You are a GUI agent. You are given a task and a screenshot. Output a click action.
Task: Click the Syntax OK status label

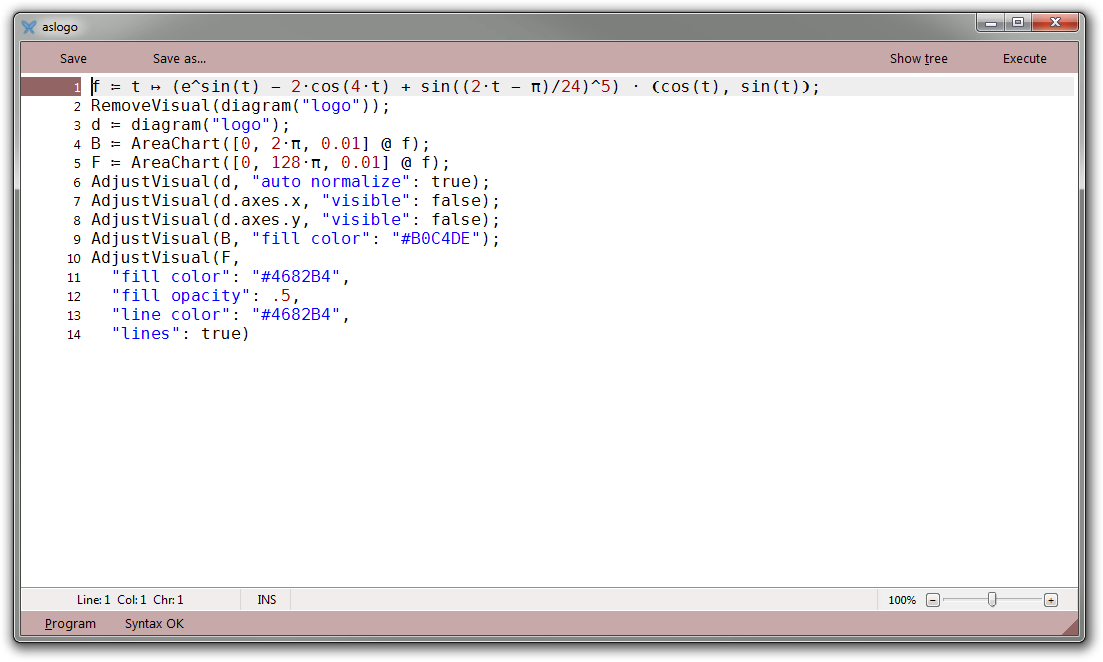(x=154, y=624)
